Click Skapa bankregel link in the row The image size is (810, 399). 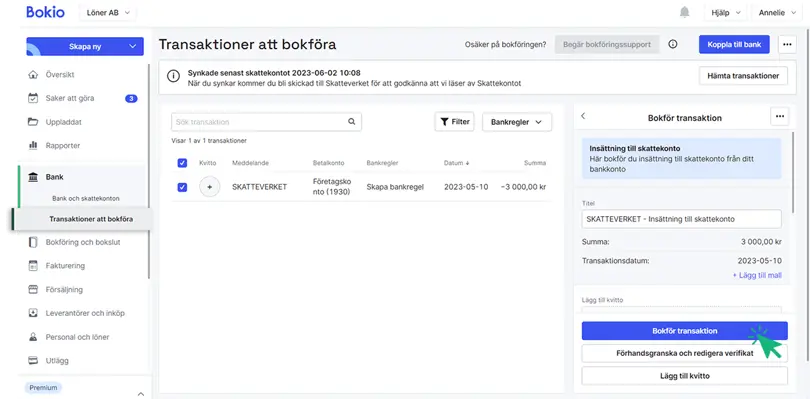click(395, 187)
